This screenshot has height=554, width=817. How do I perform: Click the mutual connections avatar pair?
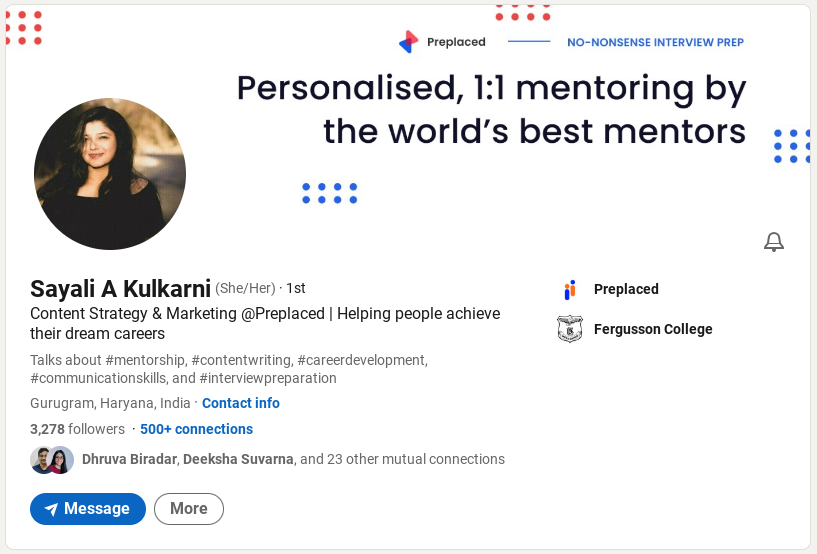pos(52,460)
